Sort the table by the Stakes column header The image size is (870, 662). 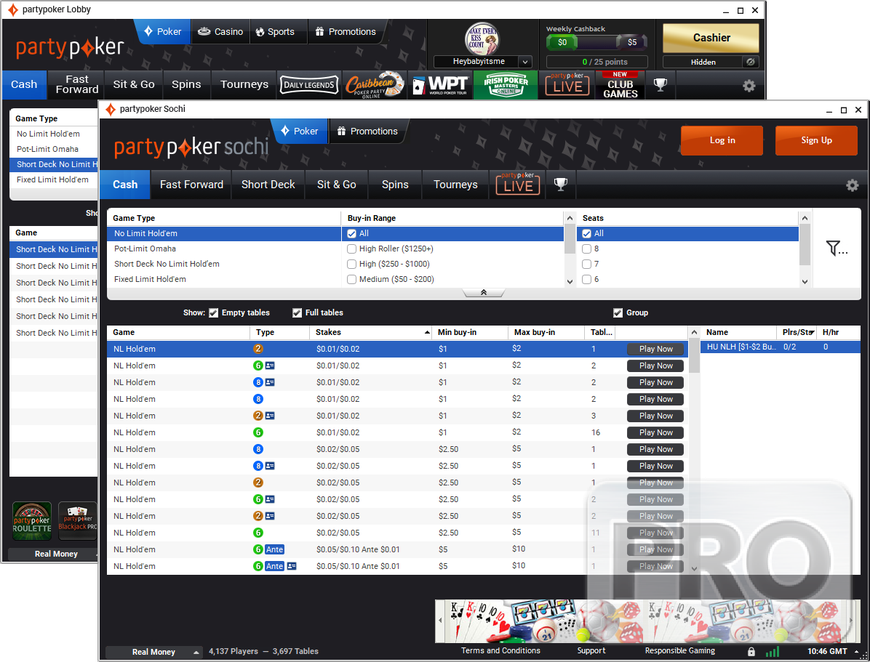click(370, 332)
